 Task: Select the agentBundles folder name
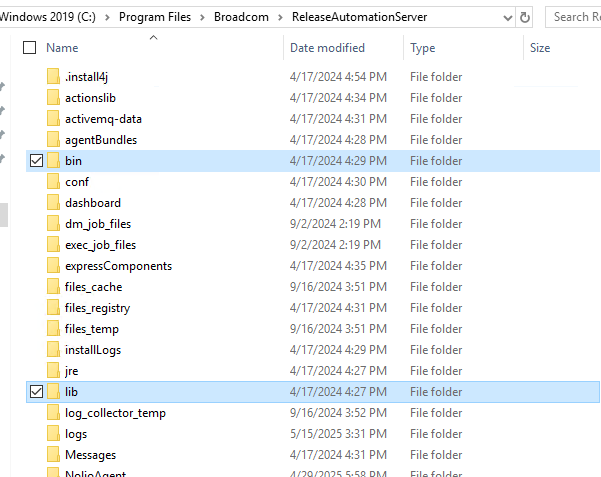pyautogui.click(x=101, y=140)
